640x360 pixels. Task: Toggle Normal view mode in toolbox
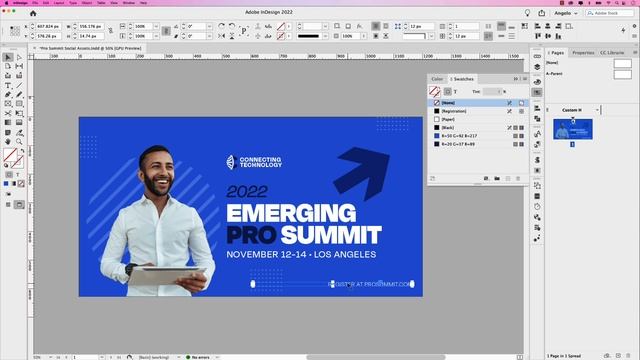pyautogui.click(x=8, y=204)
